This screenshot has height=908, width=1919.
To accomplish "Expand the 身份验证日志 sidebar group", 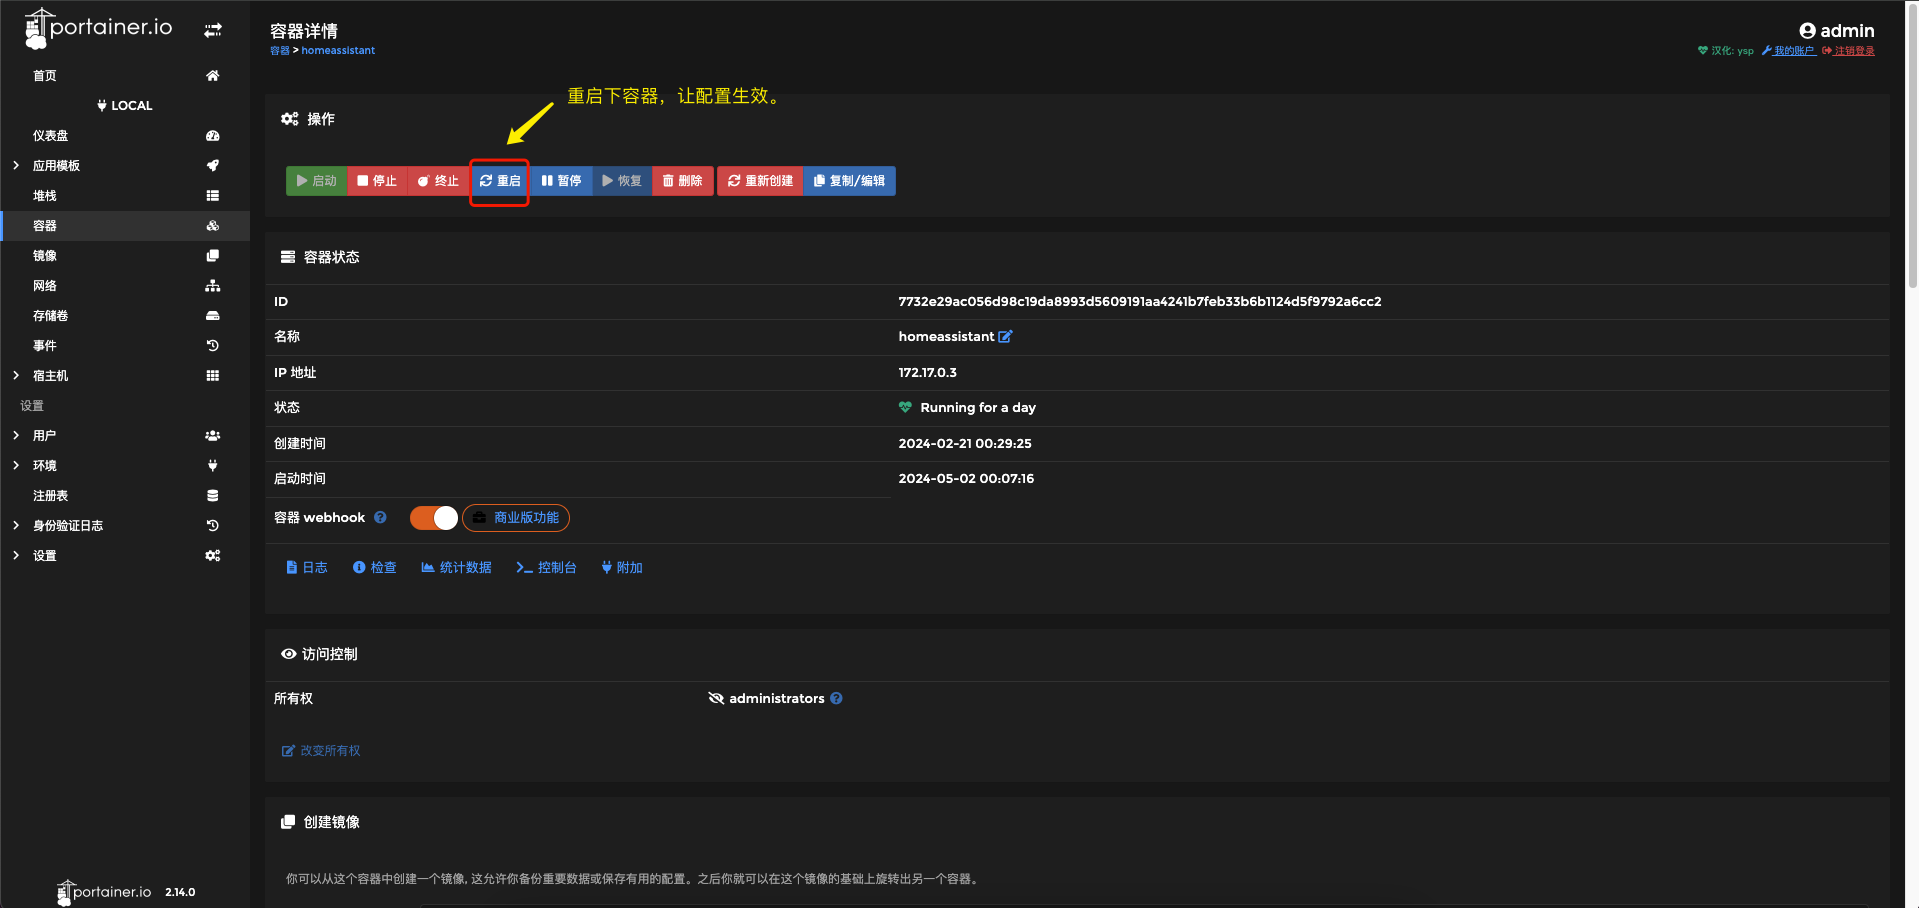I will pos(16,526).
